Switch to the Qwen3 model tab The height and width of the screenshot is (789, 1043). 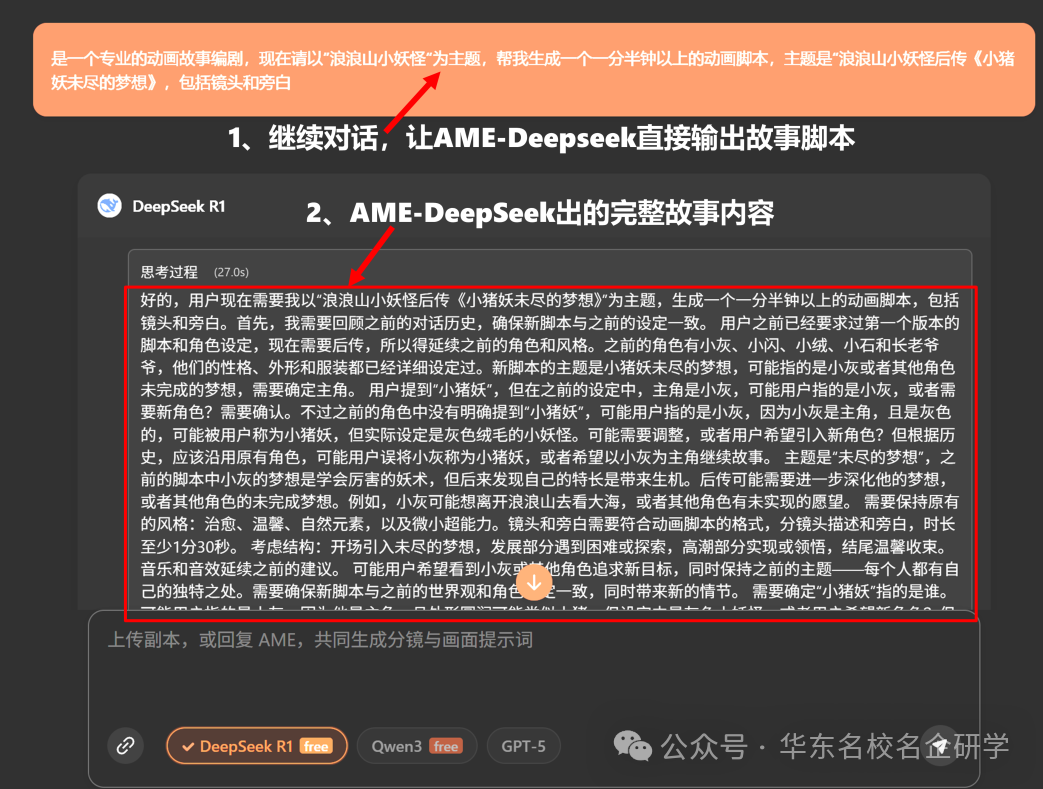coord(416,745)
